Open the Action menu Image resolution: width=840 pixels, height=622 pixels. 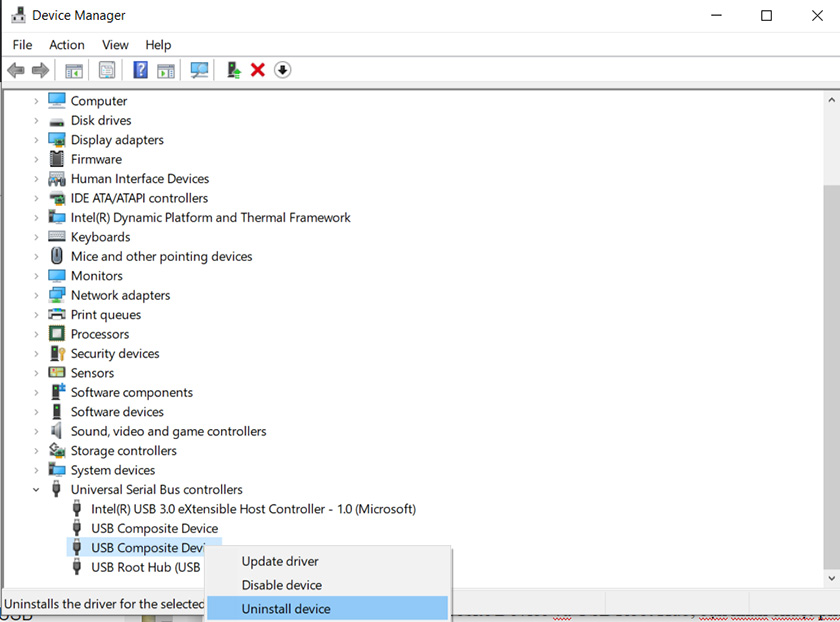[x=67, y=45]
